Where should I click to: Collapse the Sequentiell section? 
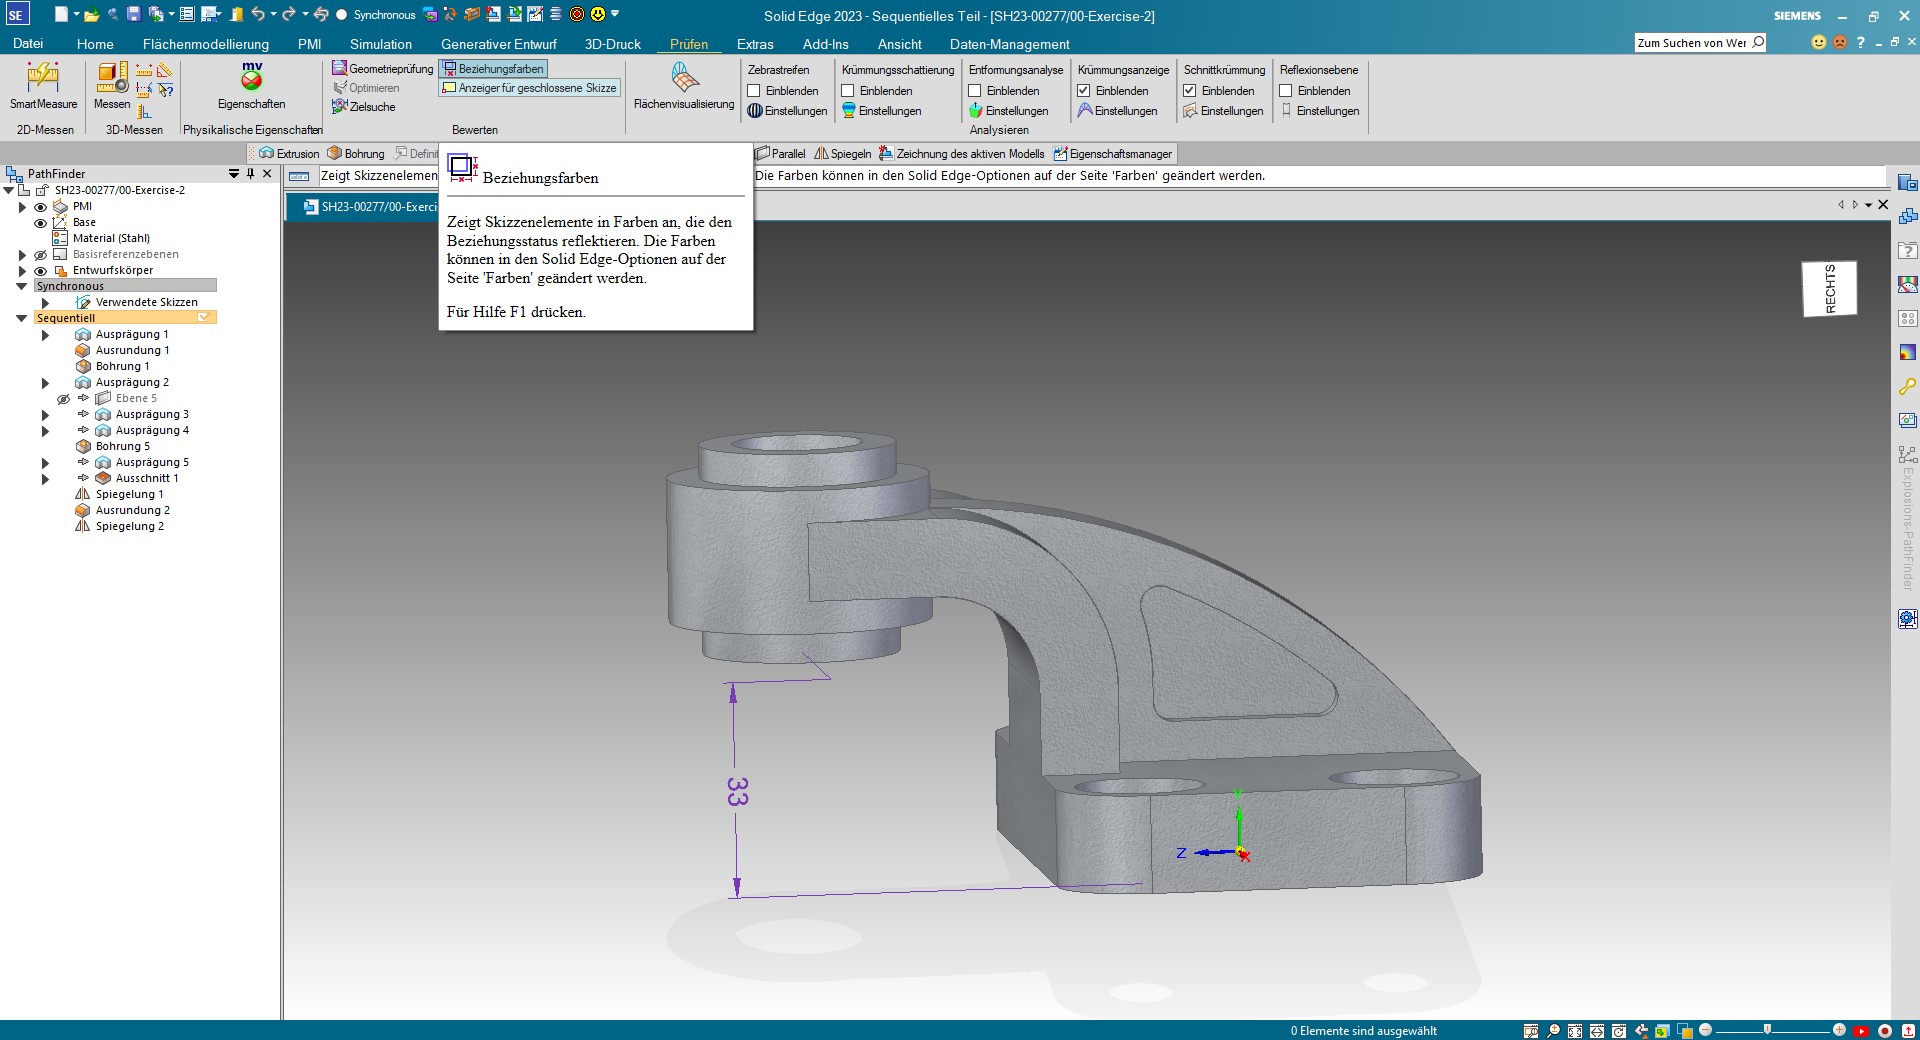22,318
